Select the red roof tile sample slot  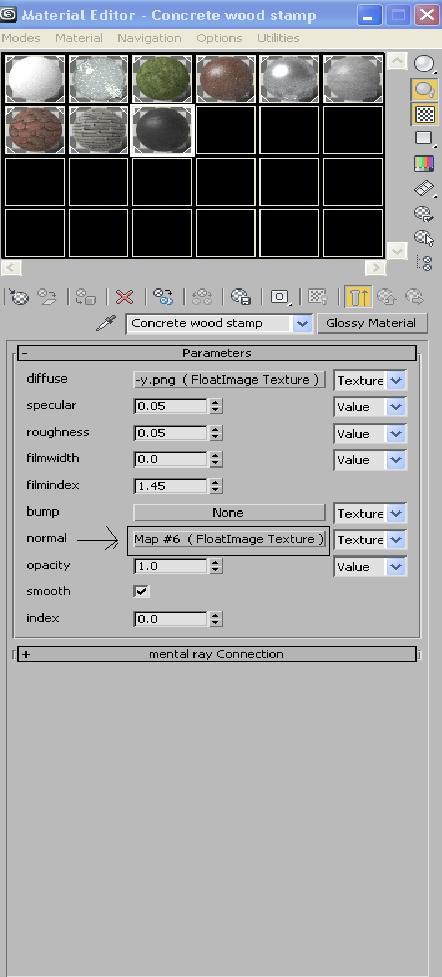35,130
